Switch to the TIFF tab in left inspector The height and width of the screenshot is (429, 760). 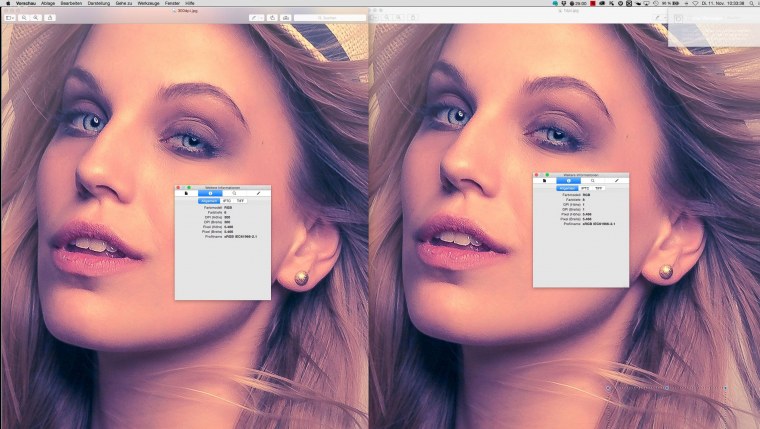click(240, 201)
